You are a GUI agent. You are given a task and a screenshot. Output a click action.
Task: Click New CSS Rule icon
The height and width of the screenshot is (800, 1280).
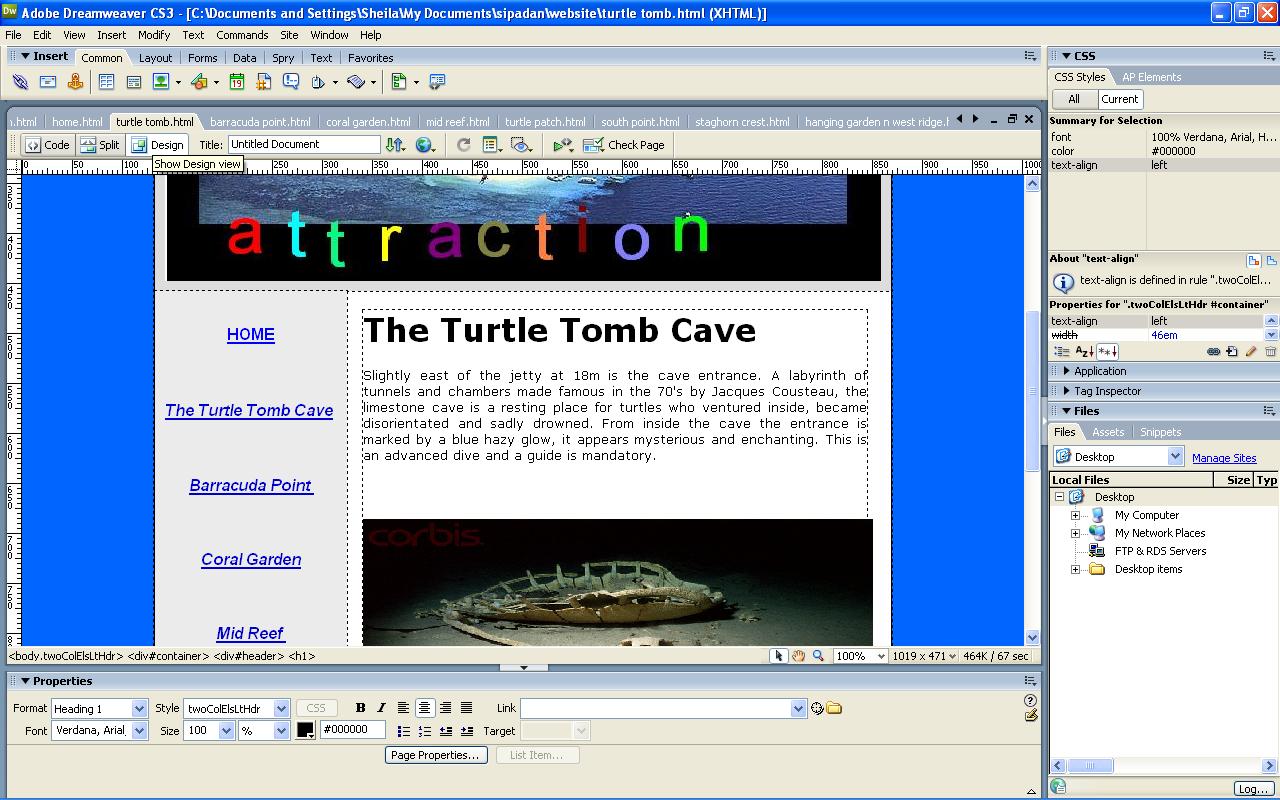point(1232,351)
